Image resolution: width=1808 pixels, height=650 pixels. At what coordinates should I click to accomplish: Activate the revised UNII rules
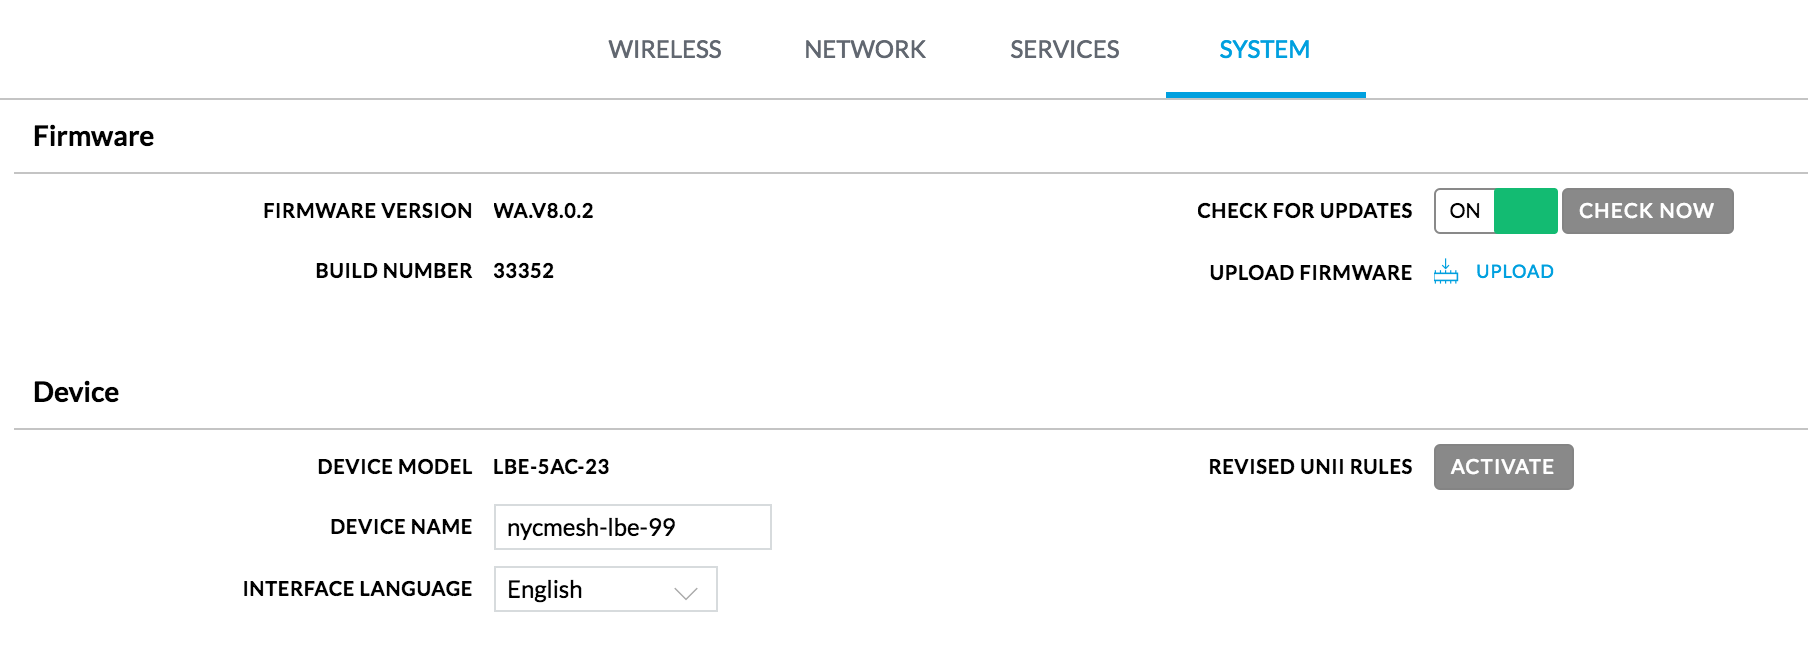(1504, 467)
